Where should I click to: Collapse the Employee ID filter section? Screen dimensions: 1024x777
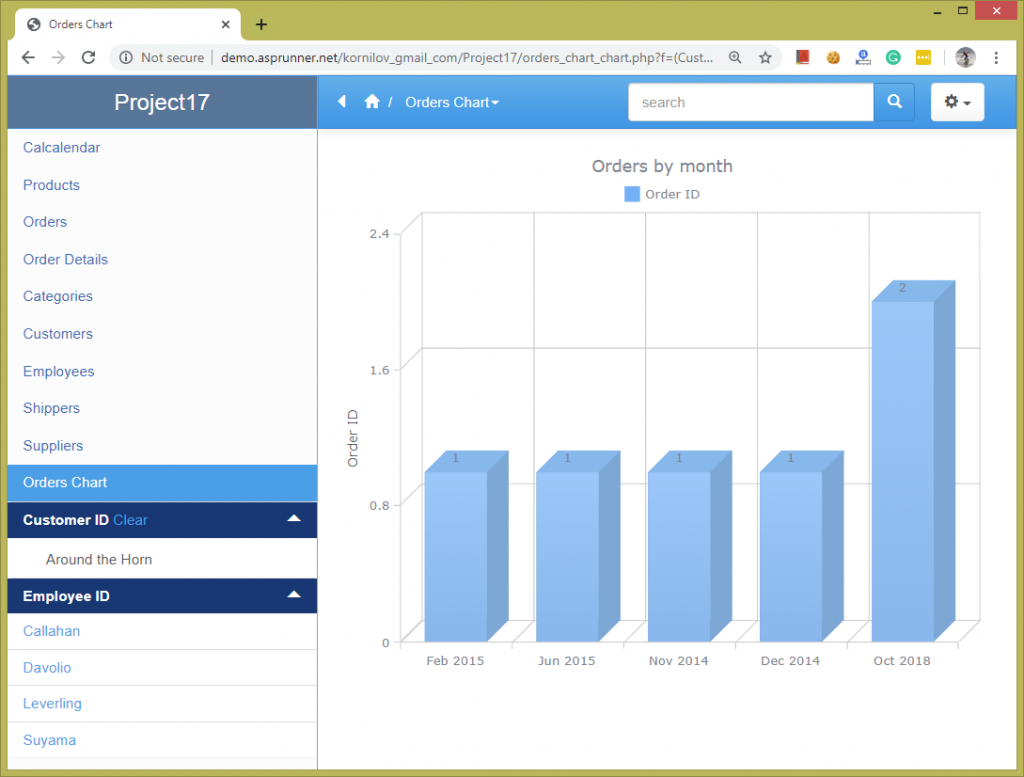[x=293, y=595]
